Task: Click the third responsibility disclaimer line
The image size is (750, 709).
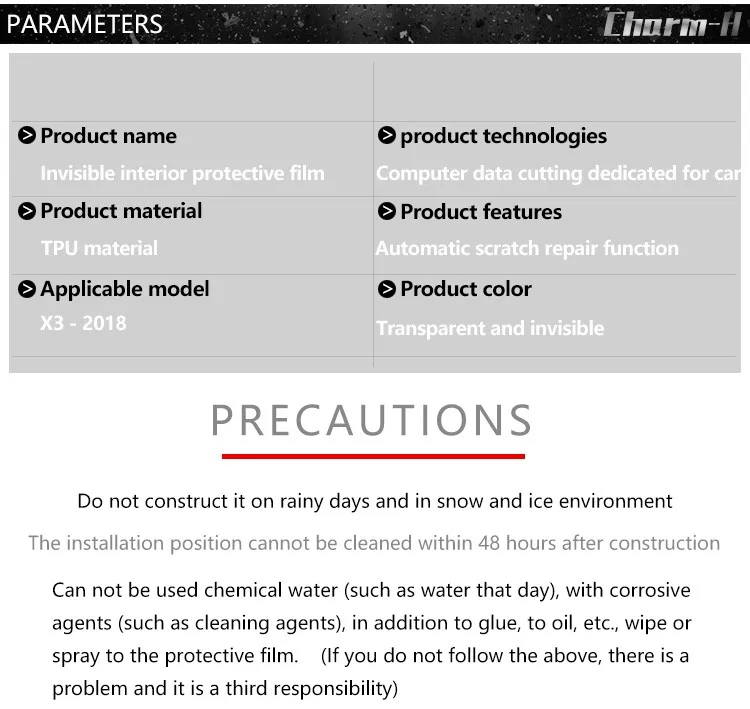Action: click(225, 689)
